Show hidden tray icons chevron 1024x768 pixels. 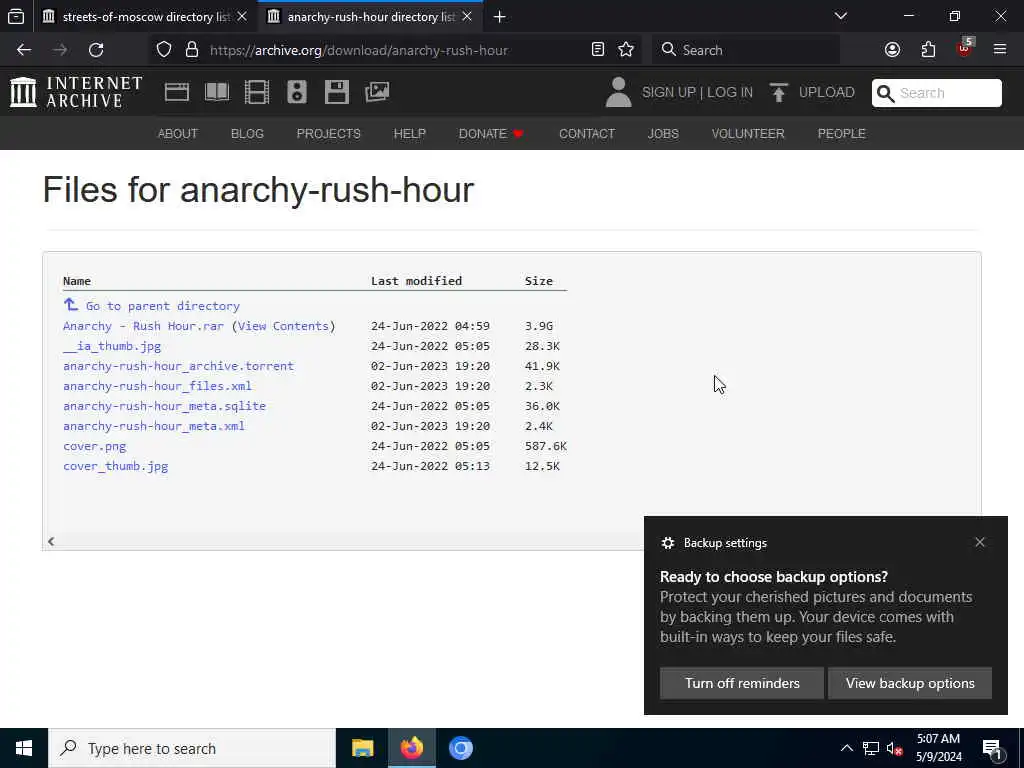(x=846, y=748)
